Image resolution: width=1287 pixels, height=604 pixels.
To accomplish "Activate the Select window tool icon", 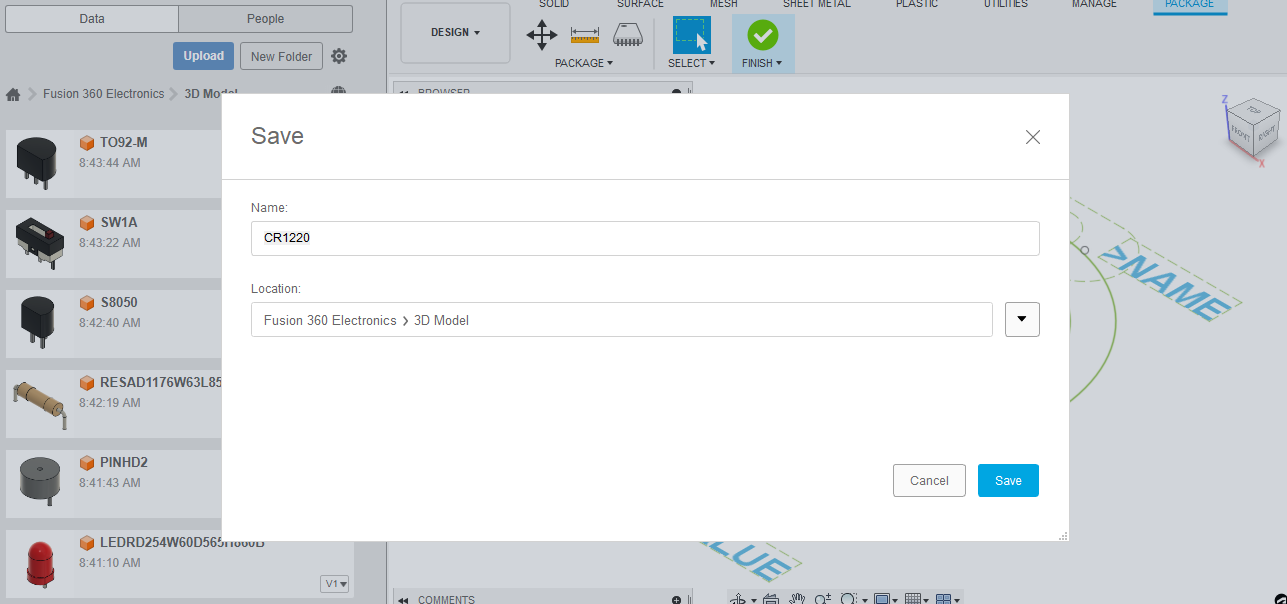I will (691, 35).
